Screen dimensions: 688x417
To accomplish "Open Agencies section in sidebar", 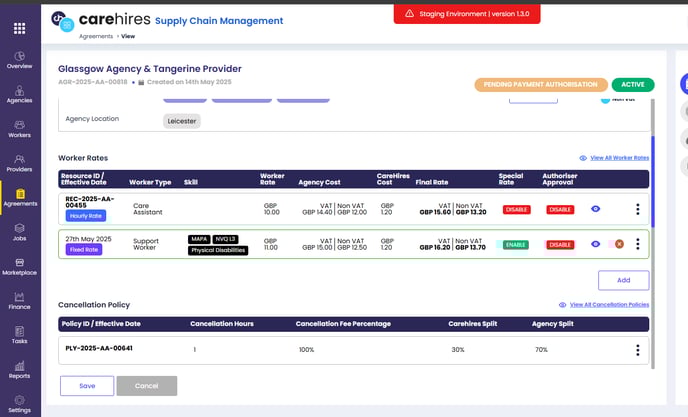I will click(19, 94).
